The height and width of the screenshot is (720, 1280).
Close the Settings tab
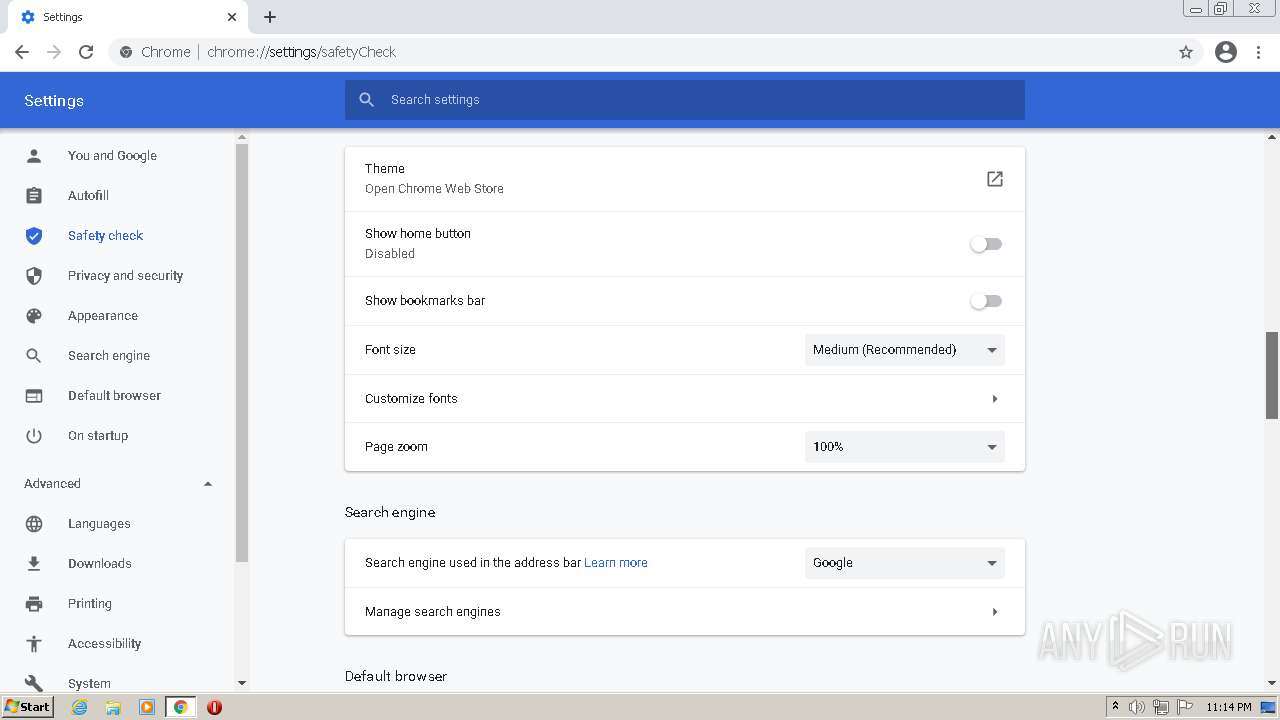pos(232,17)
